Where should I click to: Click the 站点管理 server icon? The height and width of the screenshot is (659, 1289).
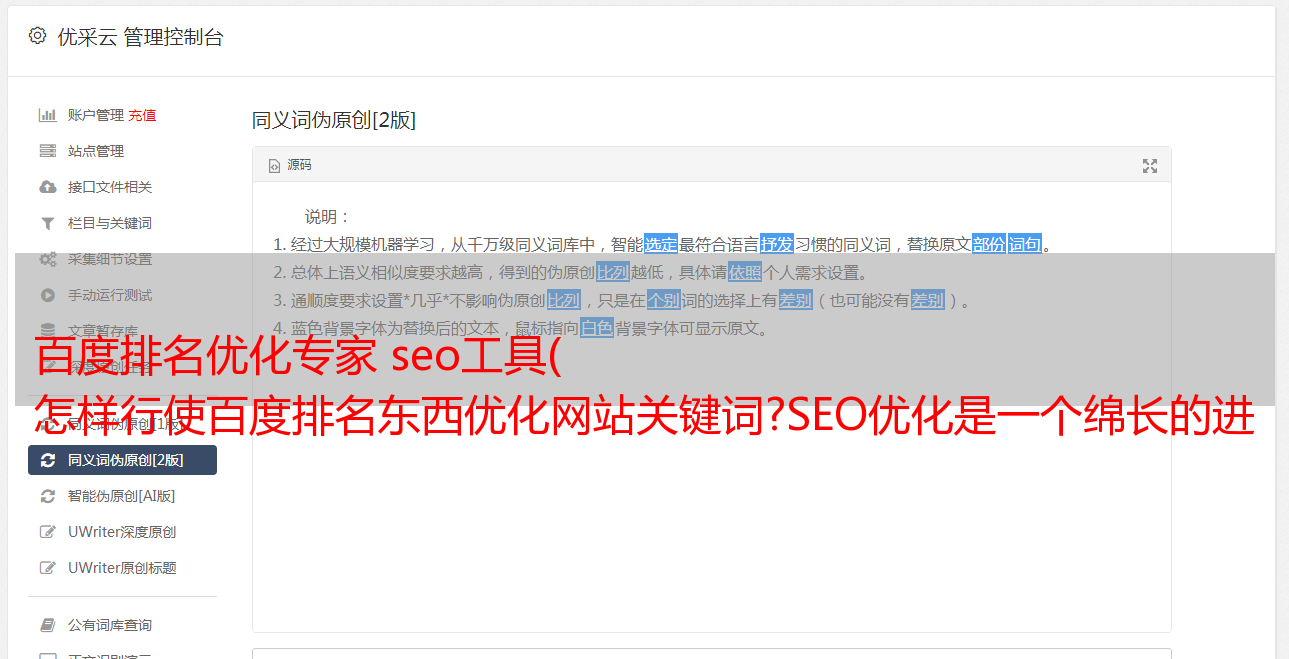tap(47, 151)
